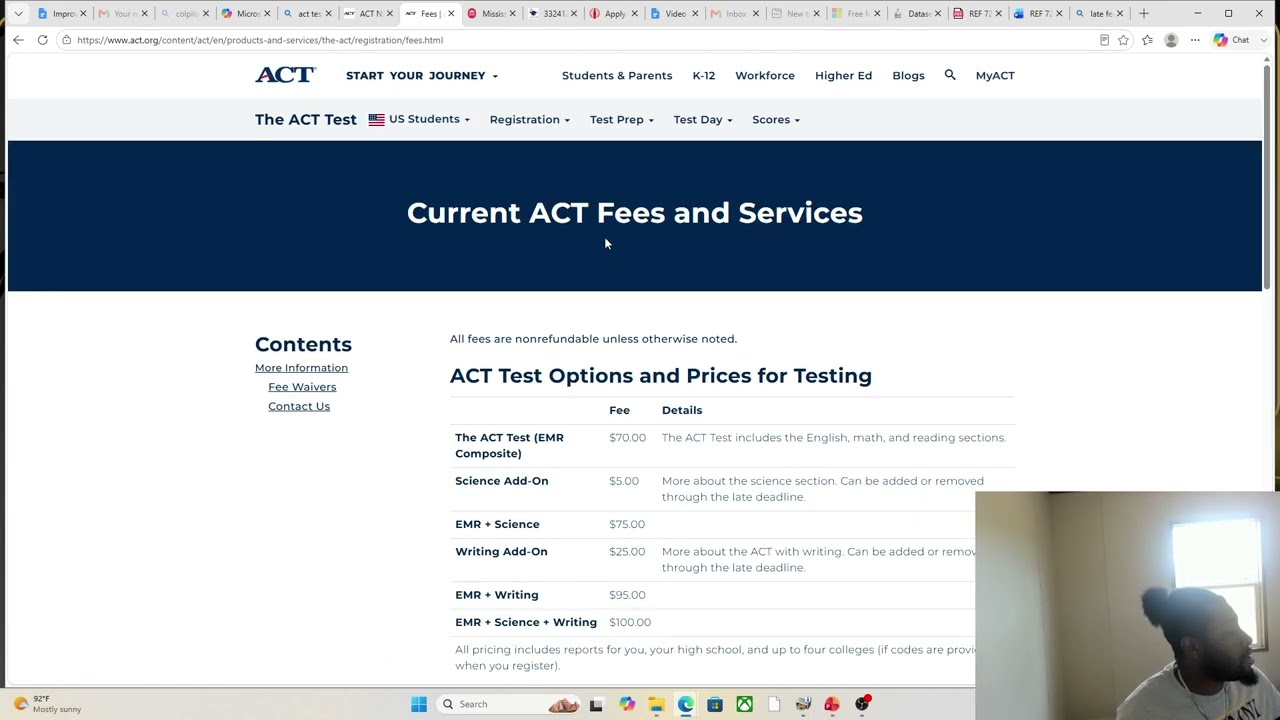Viewport: 1280px width, 720px height.
Task: Close the Fees tab with its X
Action: click(x=451, y=13)
